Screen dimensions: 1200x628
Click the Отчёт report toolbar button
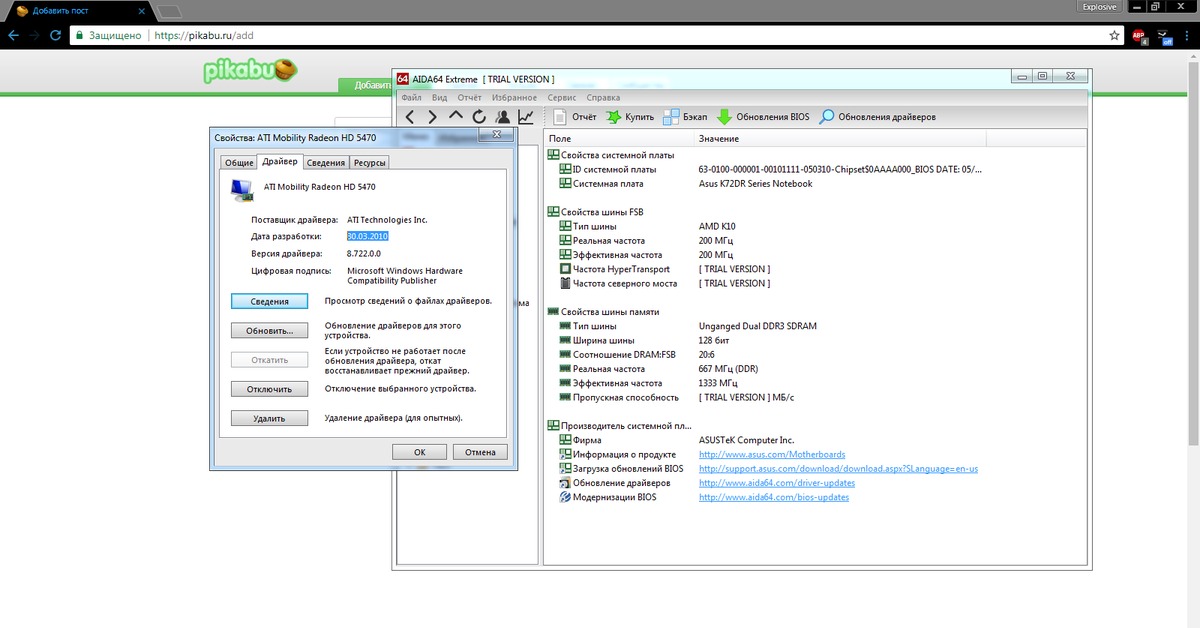coord(576,117)
